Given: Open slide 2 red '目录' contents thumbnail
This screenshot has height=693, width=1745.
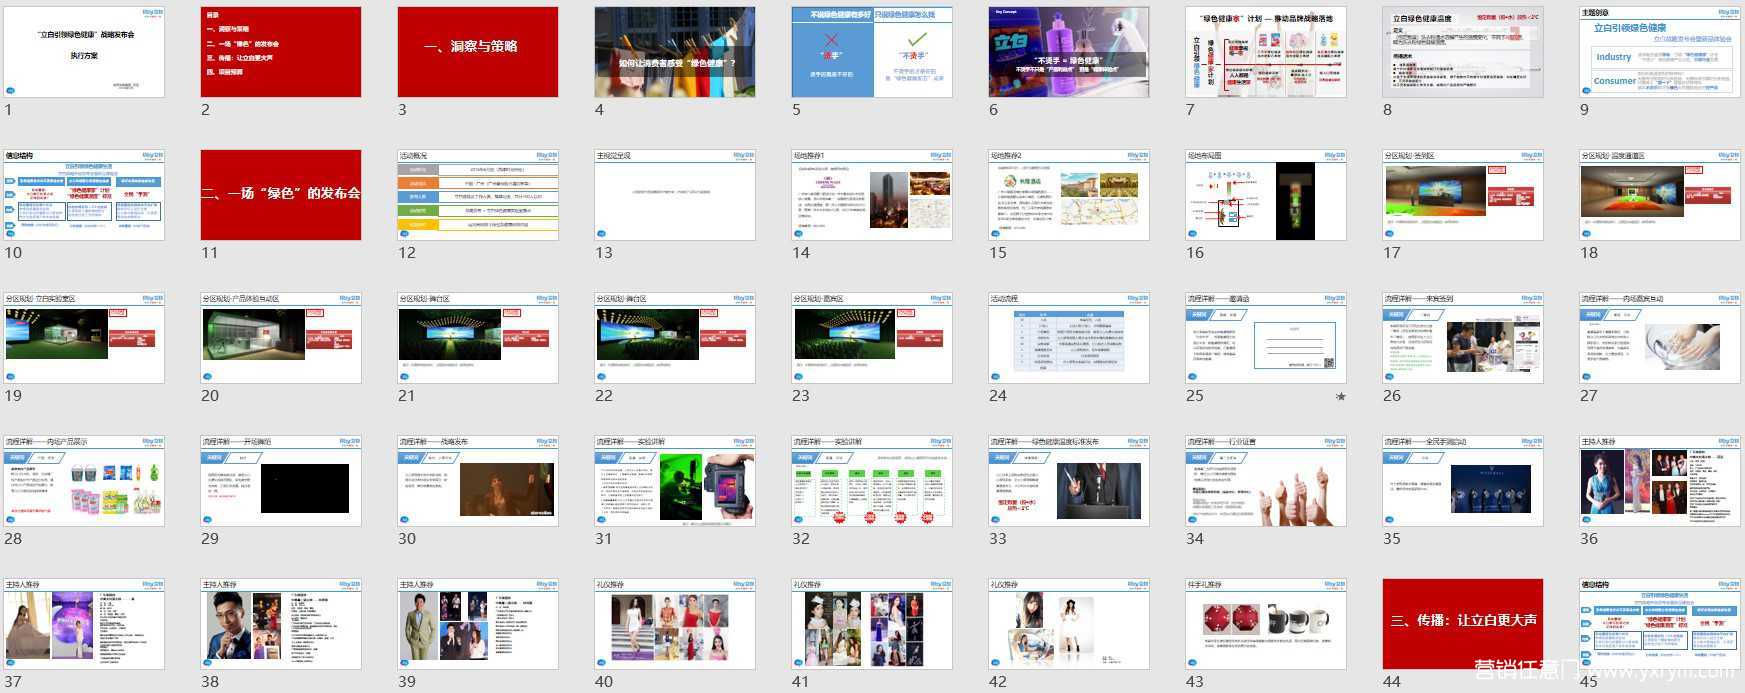Looking at the screenshot, I should (281, 52).
